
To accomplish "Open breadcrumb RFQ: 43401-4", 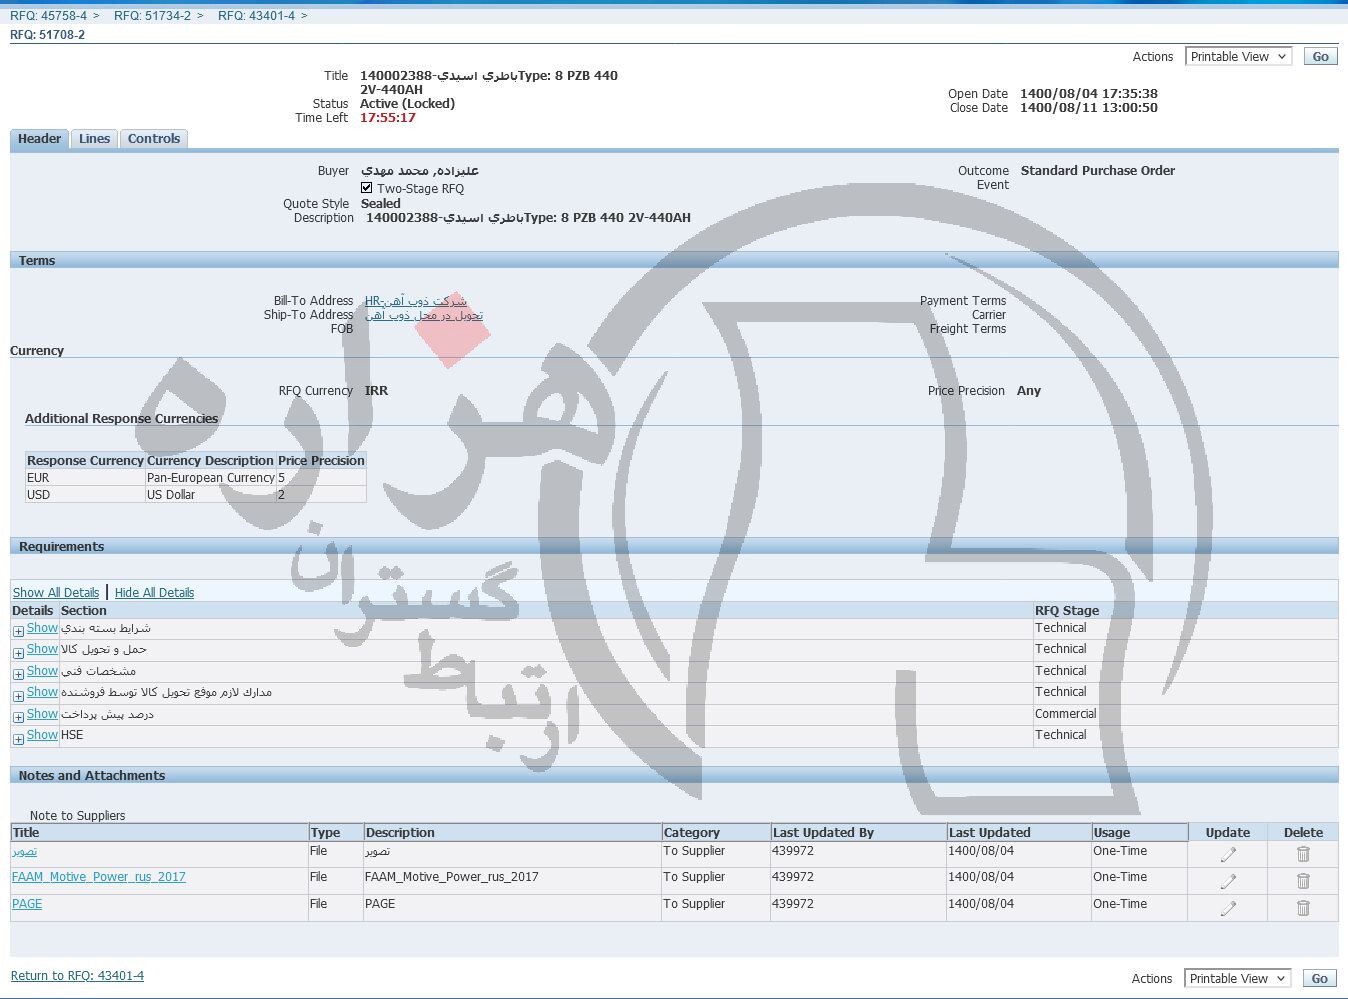I will click(256, 16).
